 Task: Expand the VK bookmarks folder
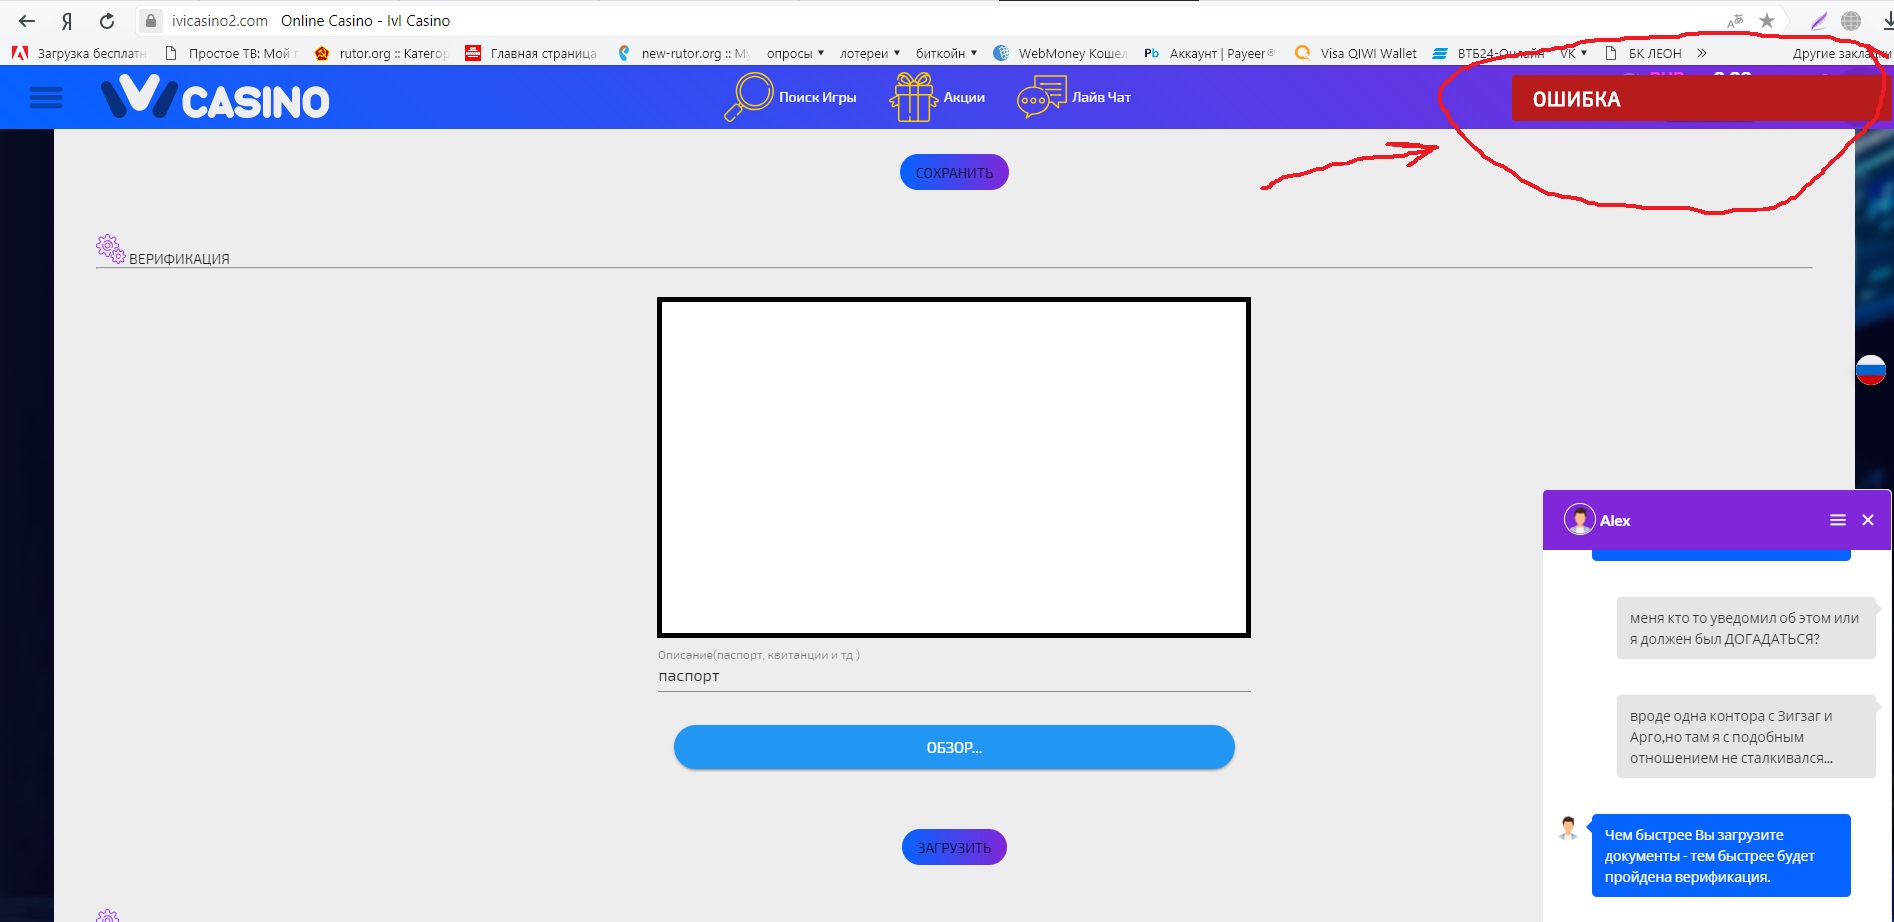coord(1574,53)
